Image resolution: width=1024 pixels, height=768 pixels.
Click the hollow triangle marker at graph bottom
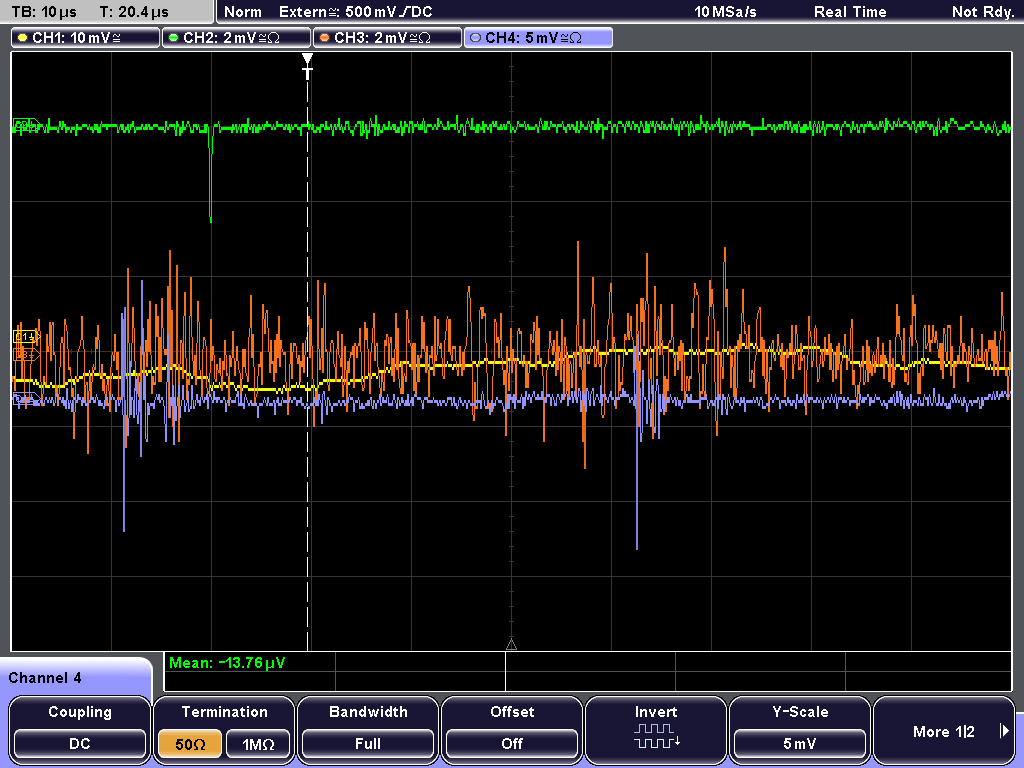pyautogui.click(x=511, y=645)
